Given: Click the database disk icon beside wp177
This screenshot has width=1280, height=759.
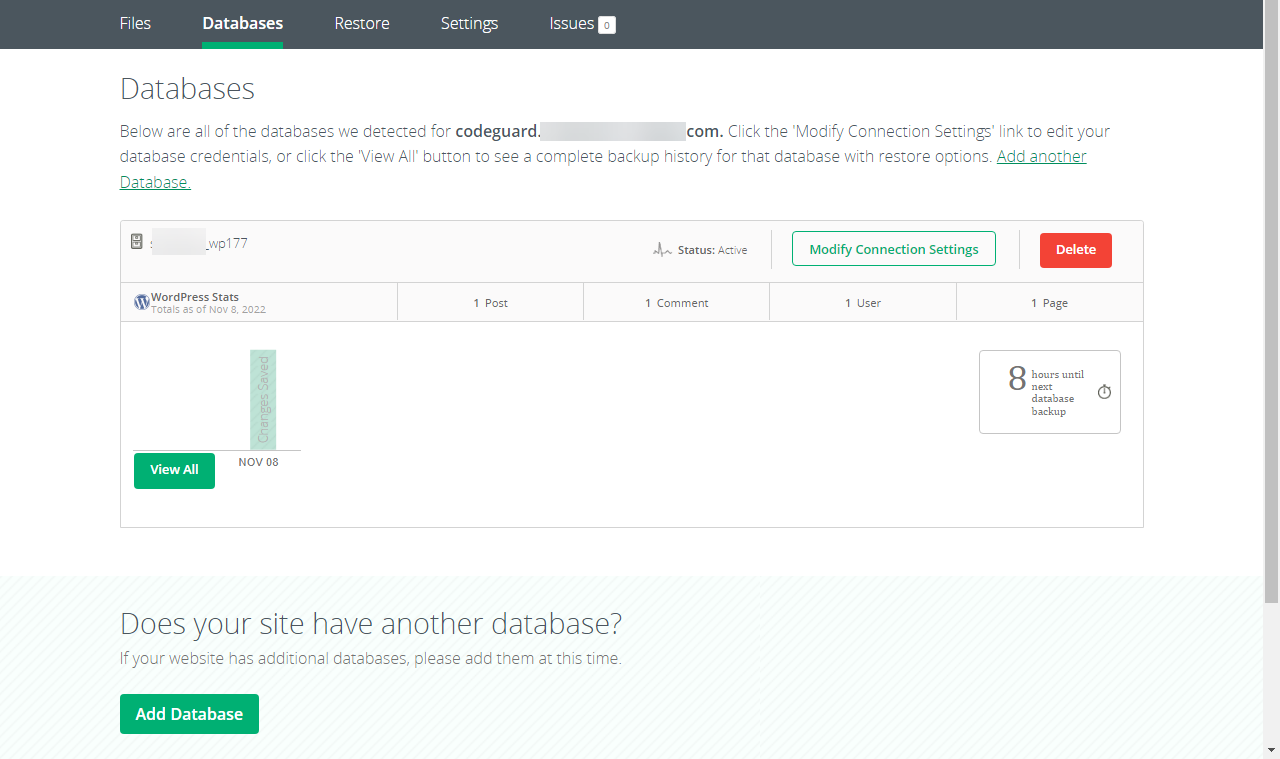Looking at the screenshot, I should click(x=137, y=240).
